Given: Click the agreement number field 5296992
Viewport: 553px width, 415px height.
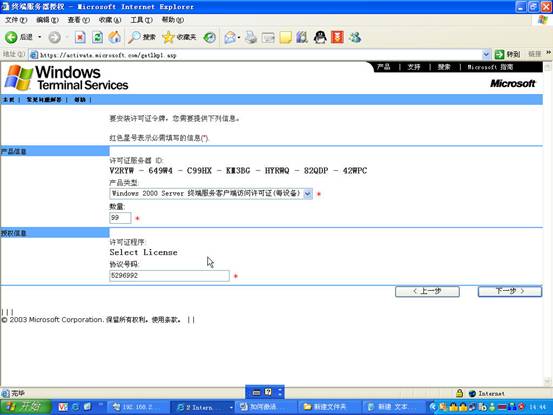Looking at the screenshot, I should click(x=169, y=276).
